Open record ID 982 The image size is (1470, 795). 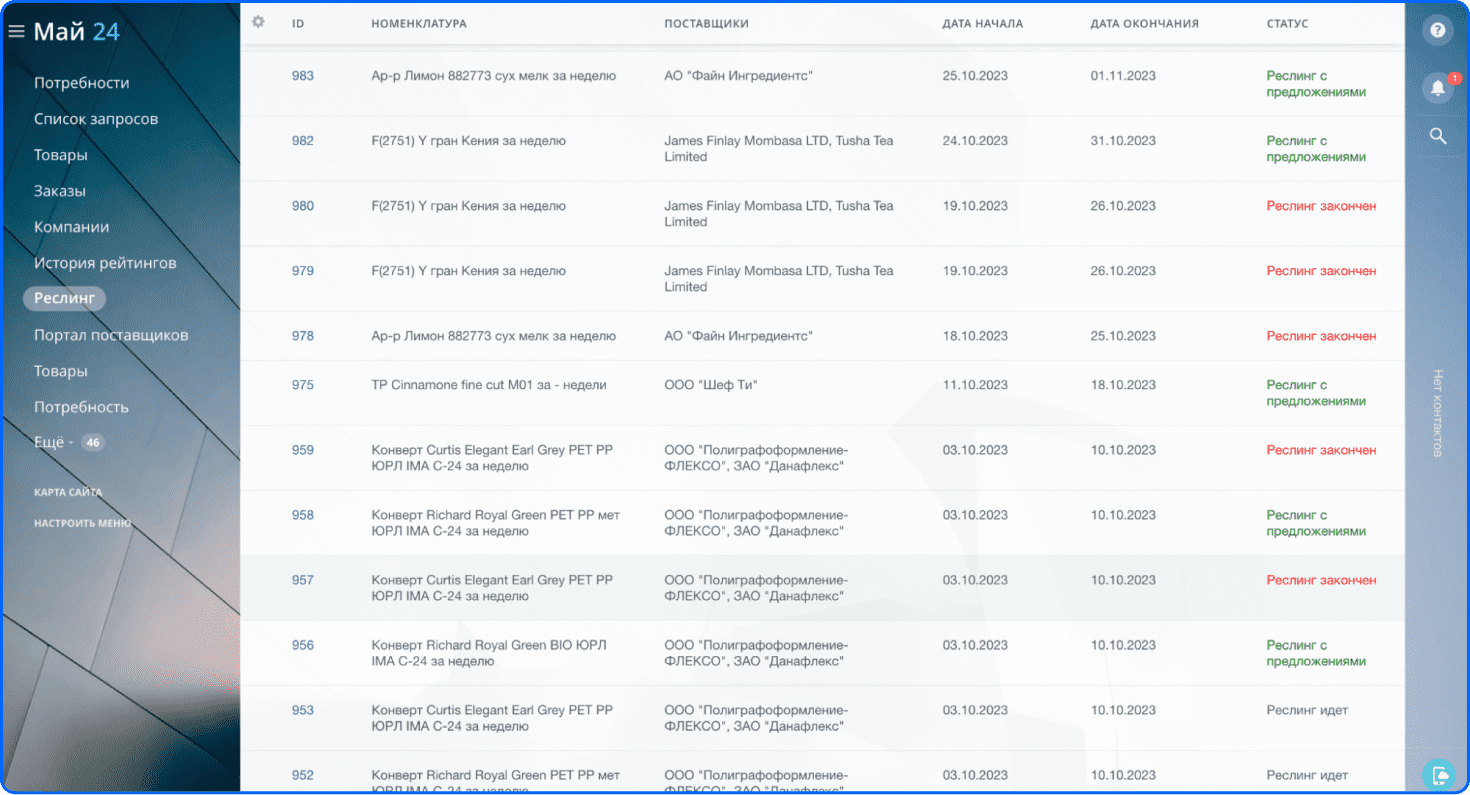point(303,141)
